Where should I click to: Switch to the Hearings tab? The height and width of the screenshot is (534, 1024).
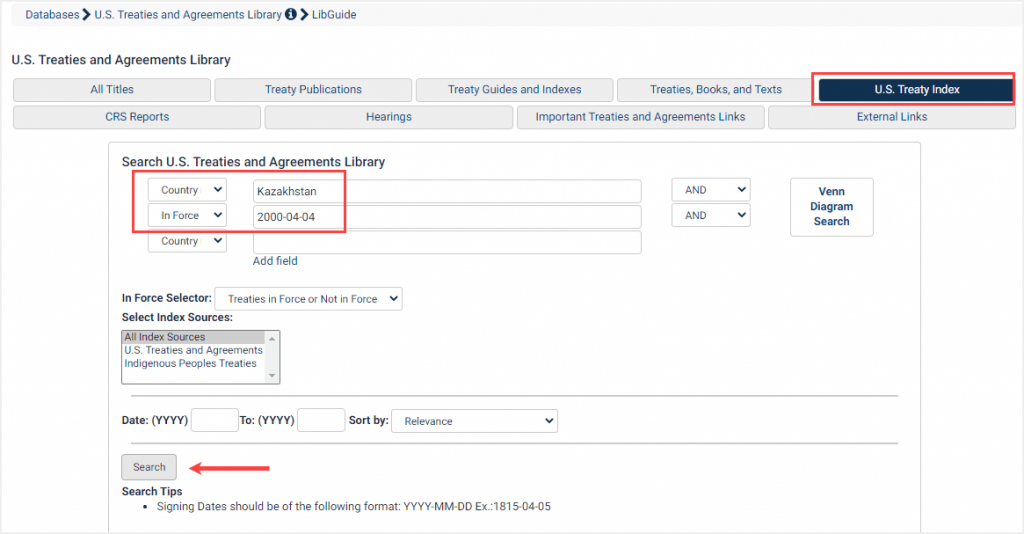pyautogui.click(x=389, y=117)
